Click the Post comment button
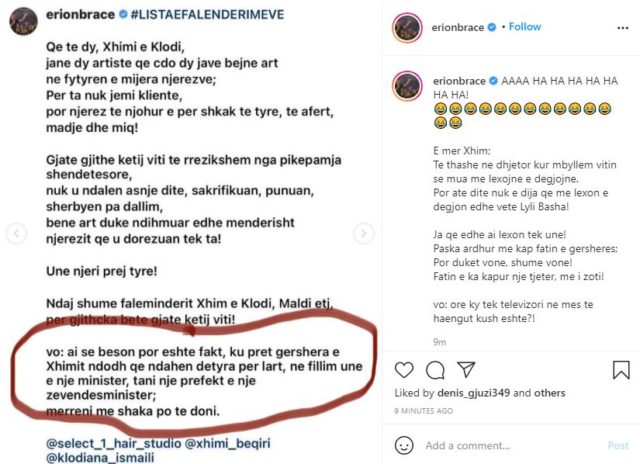Image resolution: width=640 pixels, height=464 pixels. (618, 445)
